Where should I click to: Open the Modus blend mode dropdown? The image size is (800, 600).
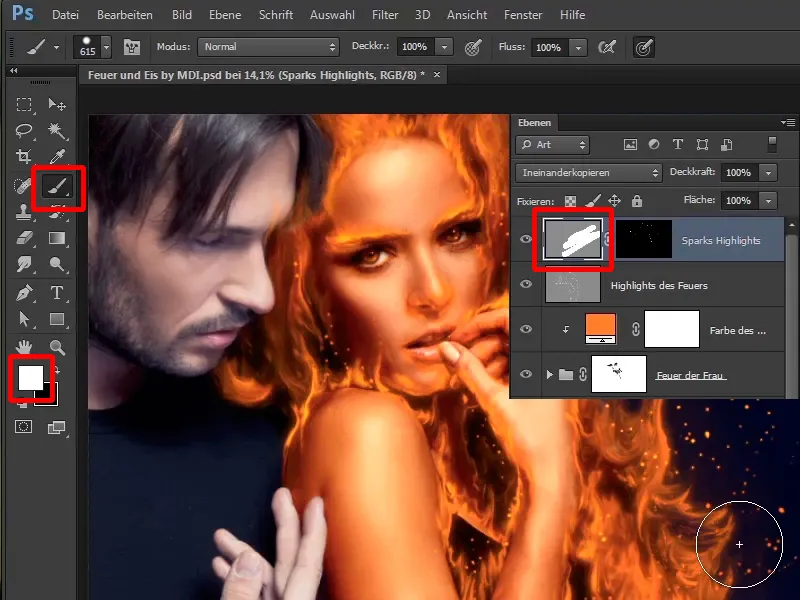268,47
